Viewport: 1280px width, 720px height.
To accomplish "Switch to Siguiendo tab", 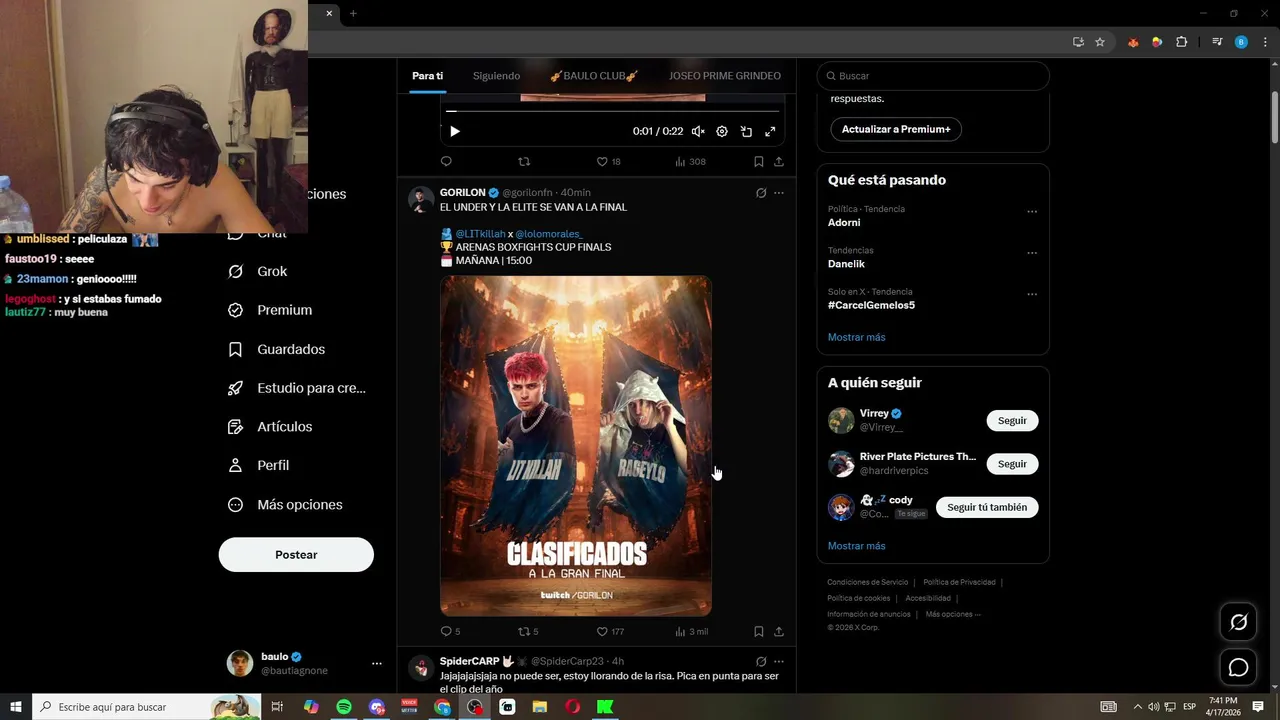I will click(496, 76).
